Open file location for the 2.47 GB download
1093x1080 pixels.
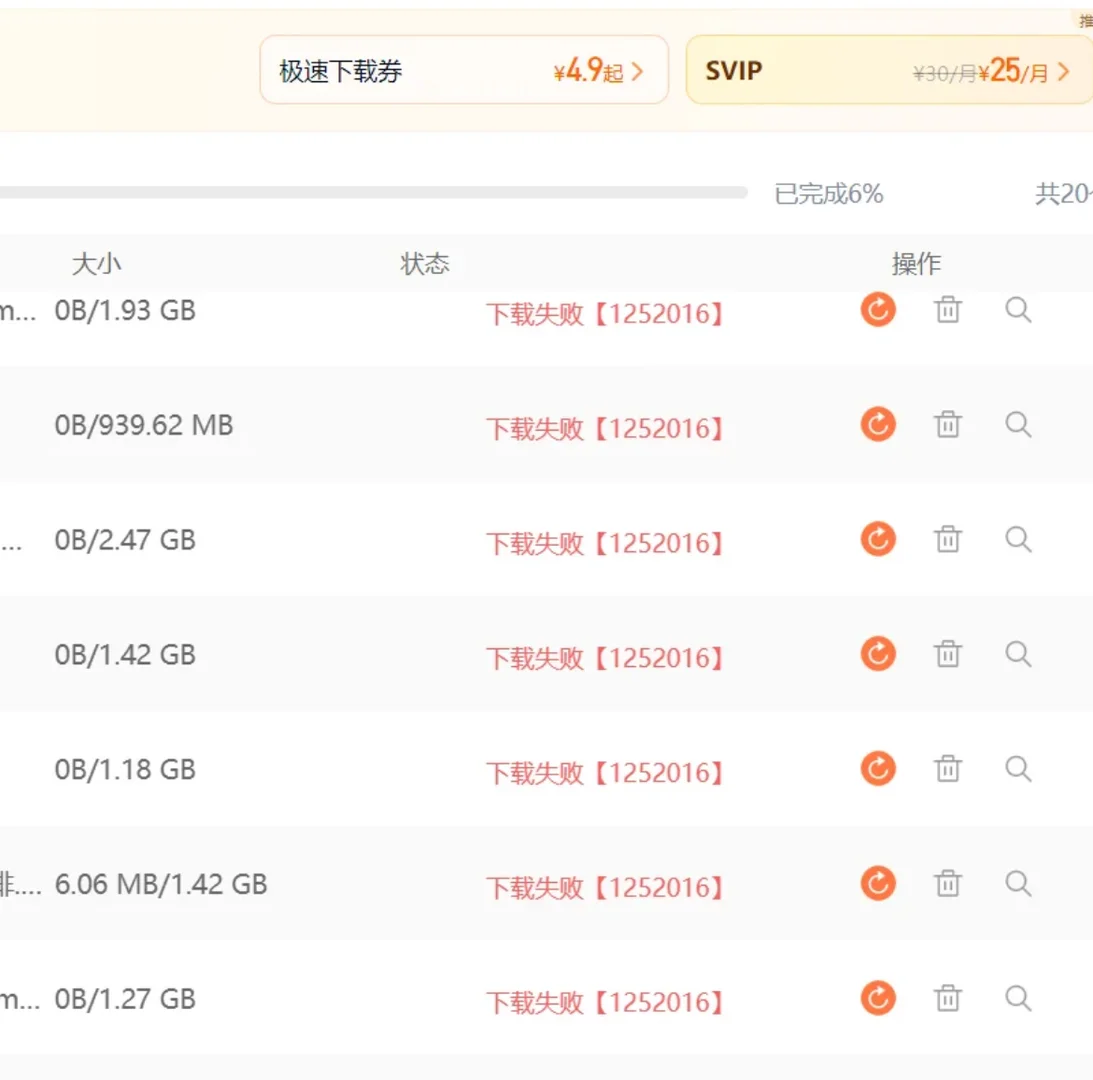(x=1018, y=539)
